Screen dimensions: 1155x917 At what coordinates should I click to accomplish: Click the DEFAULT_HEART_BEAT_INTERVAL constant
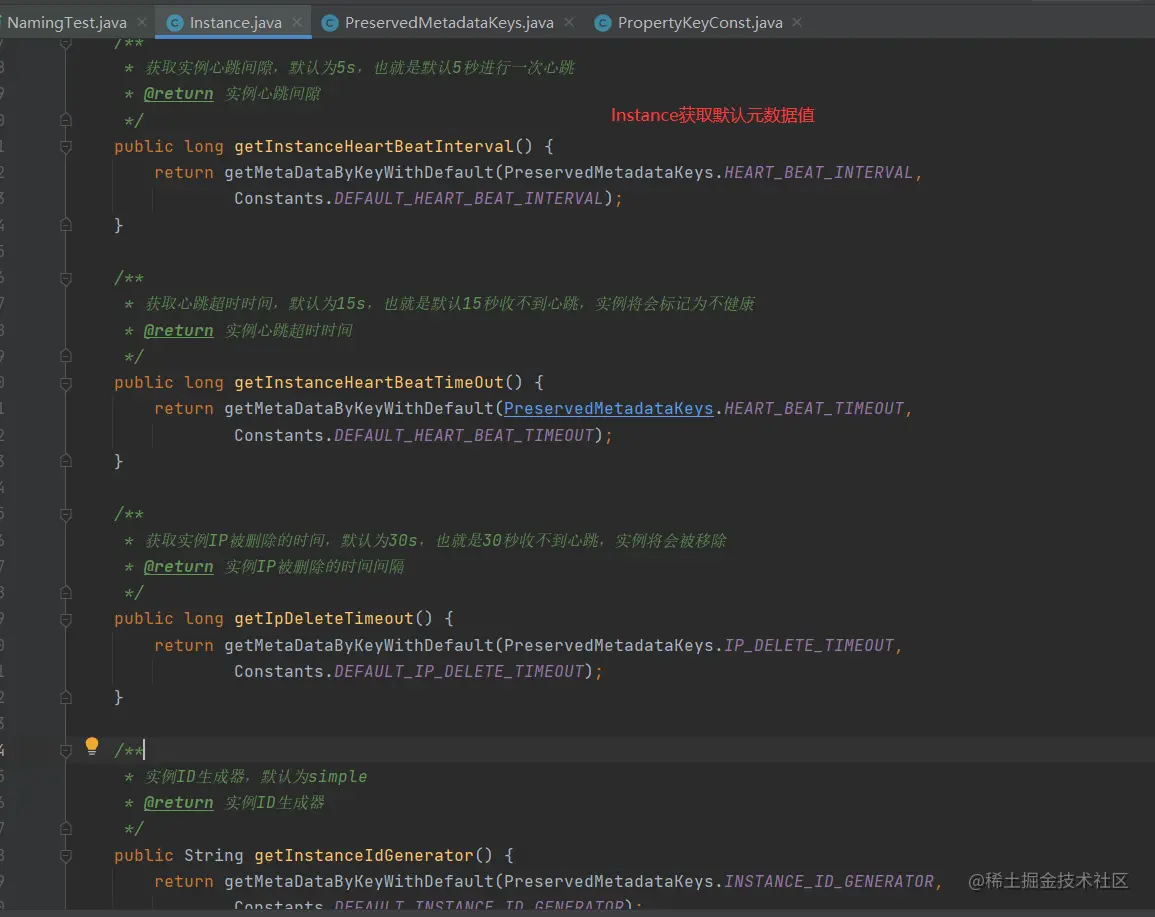coord(468,199)
